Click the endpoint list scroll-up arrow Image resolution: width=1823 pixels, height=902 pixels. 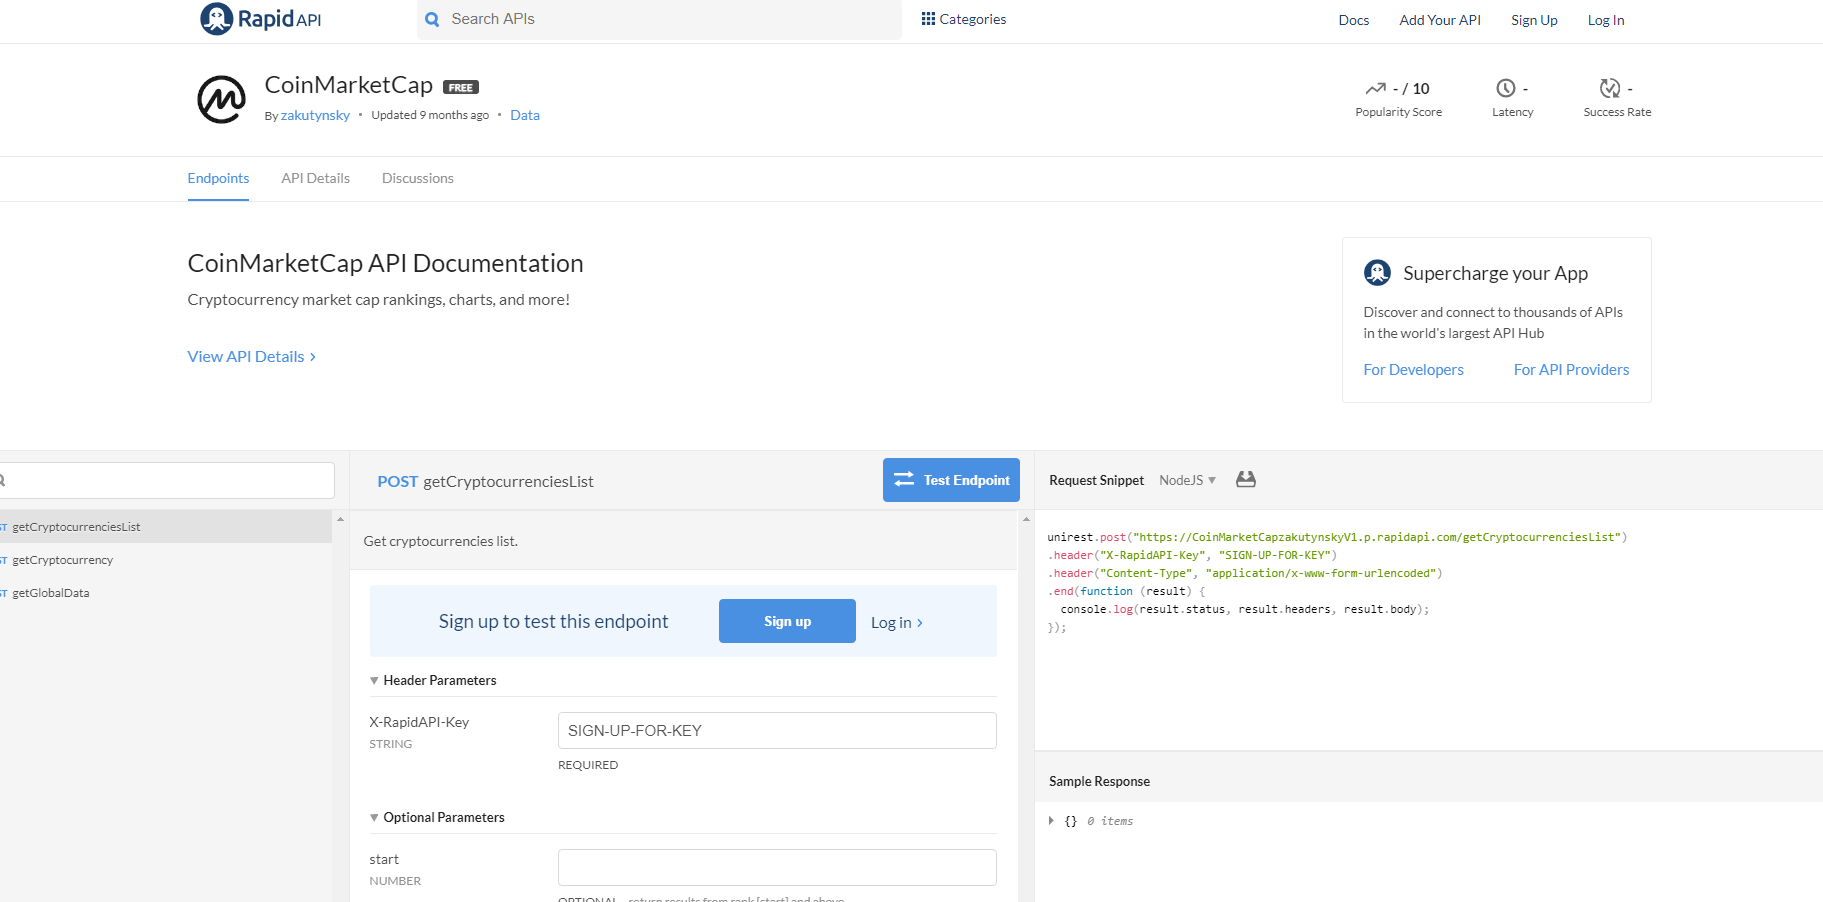(x=340, y=519)
